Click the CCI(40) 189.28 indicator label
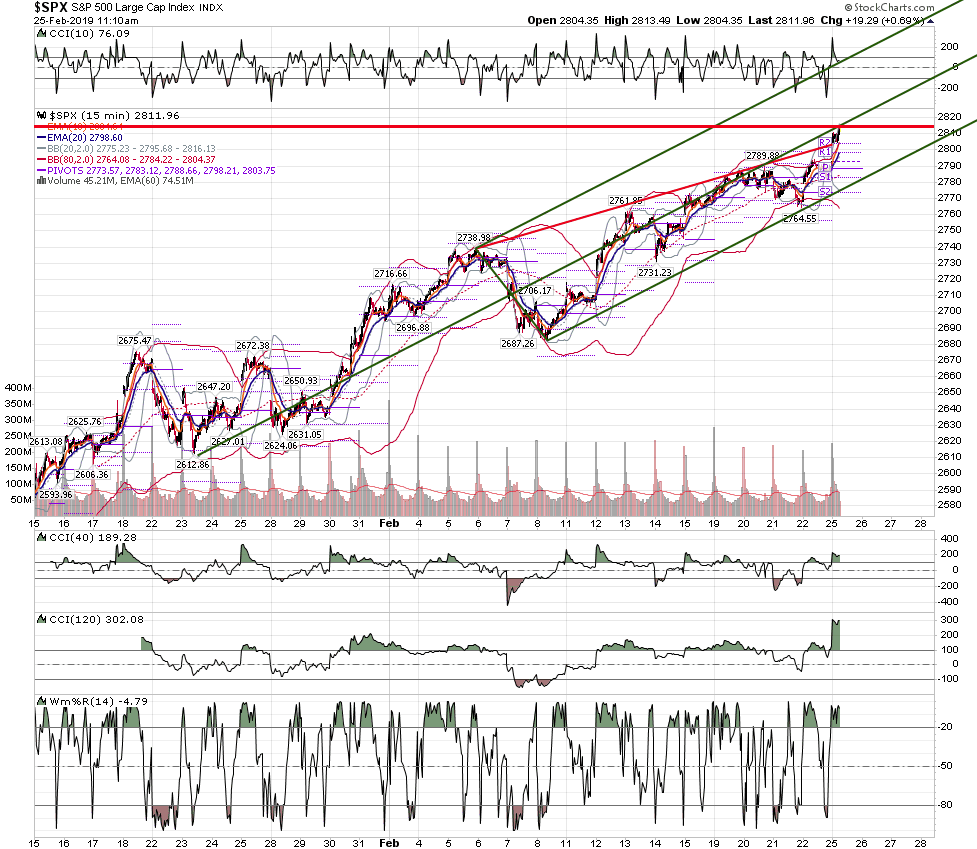Image resolution: width=977 pixels, height=849 pixels. pyautogui.click(x=93, y=537)
